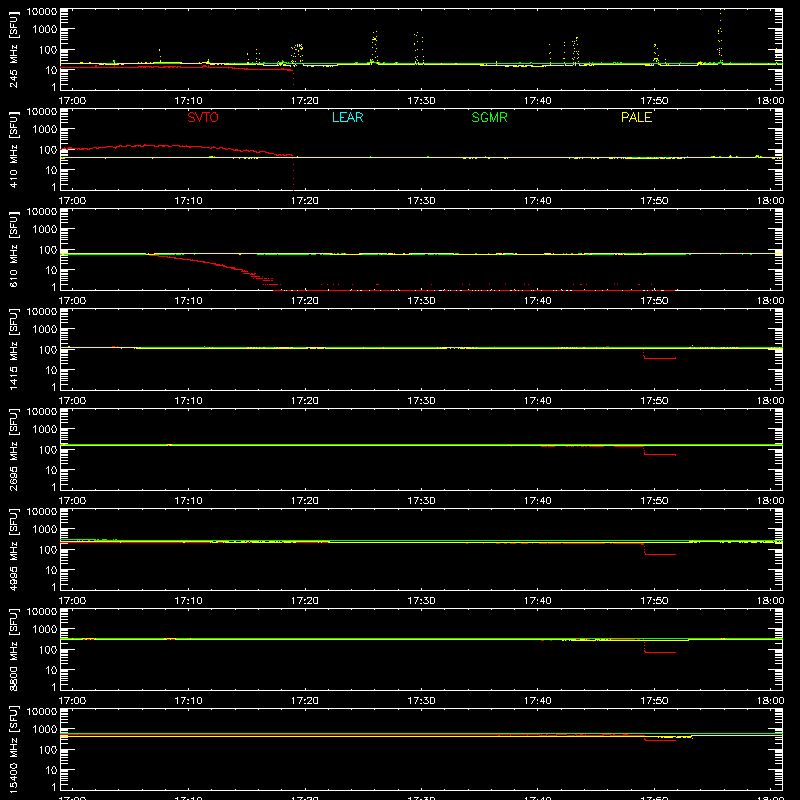Click the cyan LEAR station legend label
This screenshot has height=800, width=800.
[347, 117]
